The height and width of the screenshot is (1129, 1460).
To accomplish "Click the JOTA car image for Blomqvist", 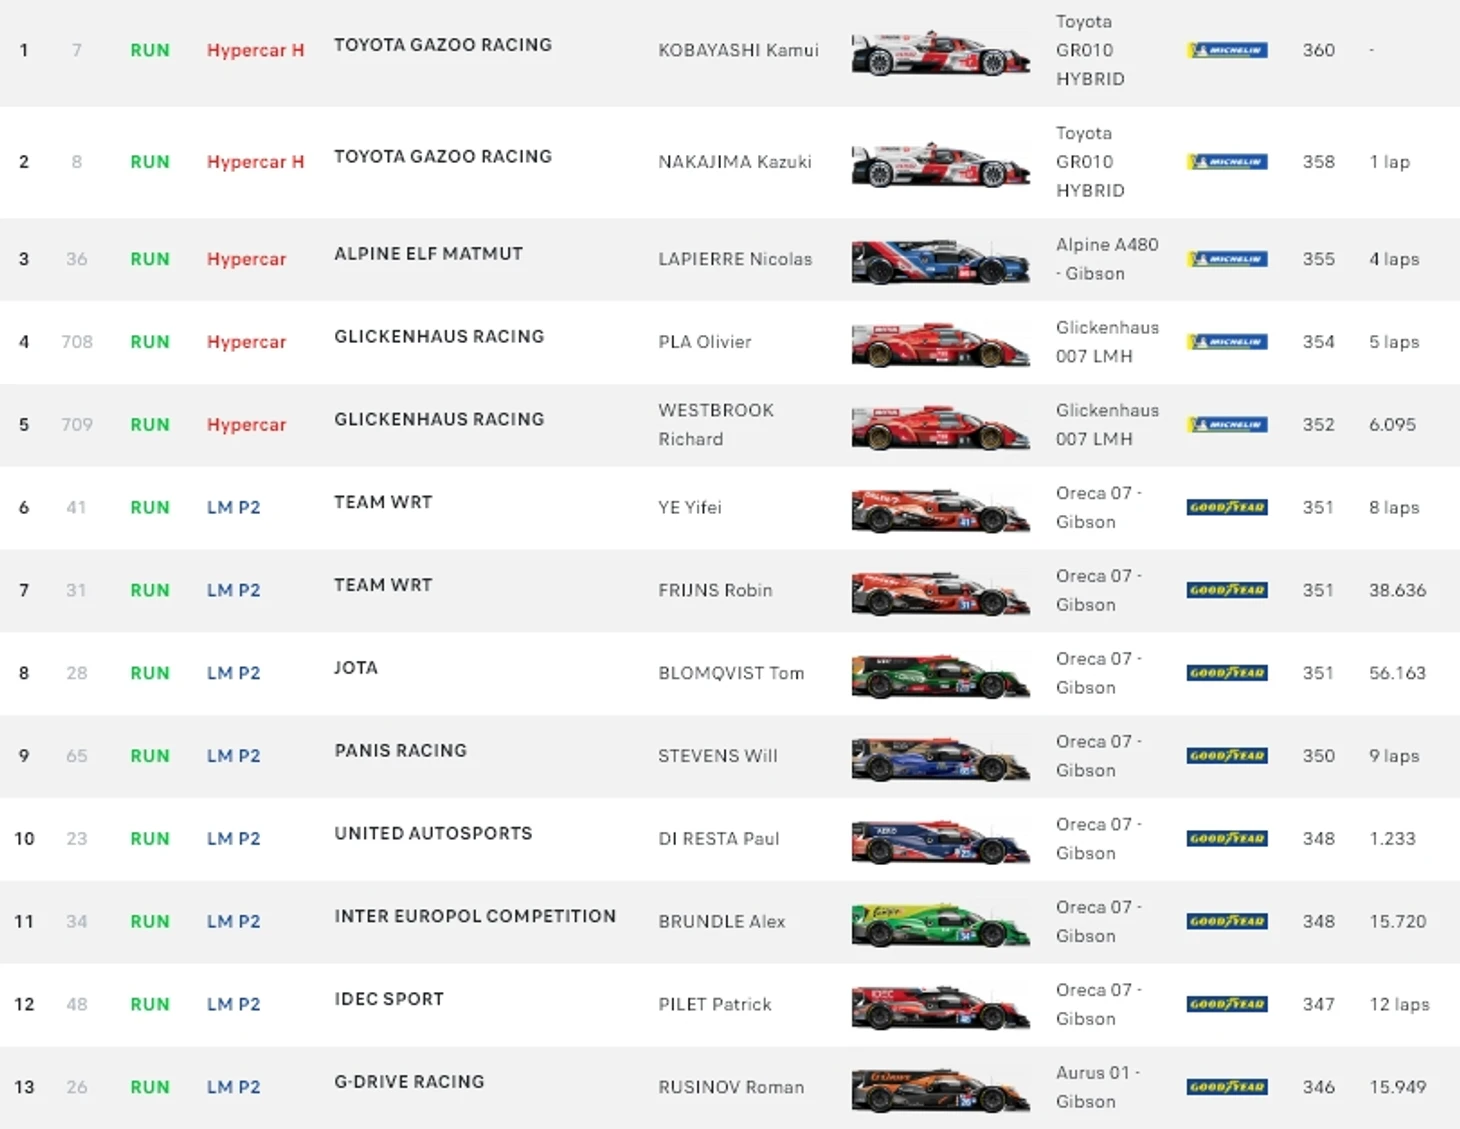I will 940,676.
